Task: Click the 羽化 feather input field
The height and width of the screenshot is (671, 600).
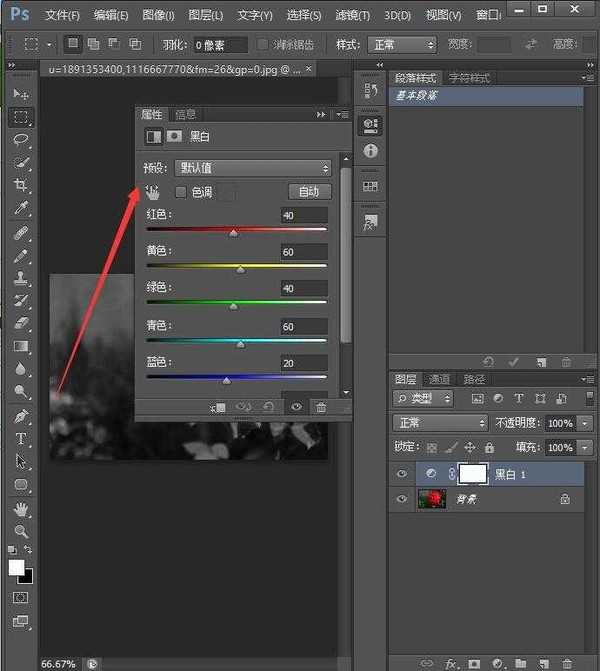Action: [x=219, y=45]
